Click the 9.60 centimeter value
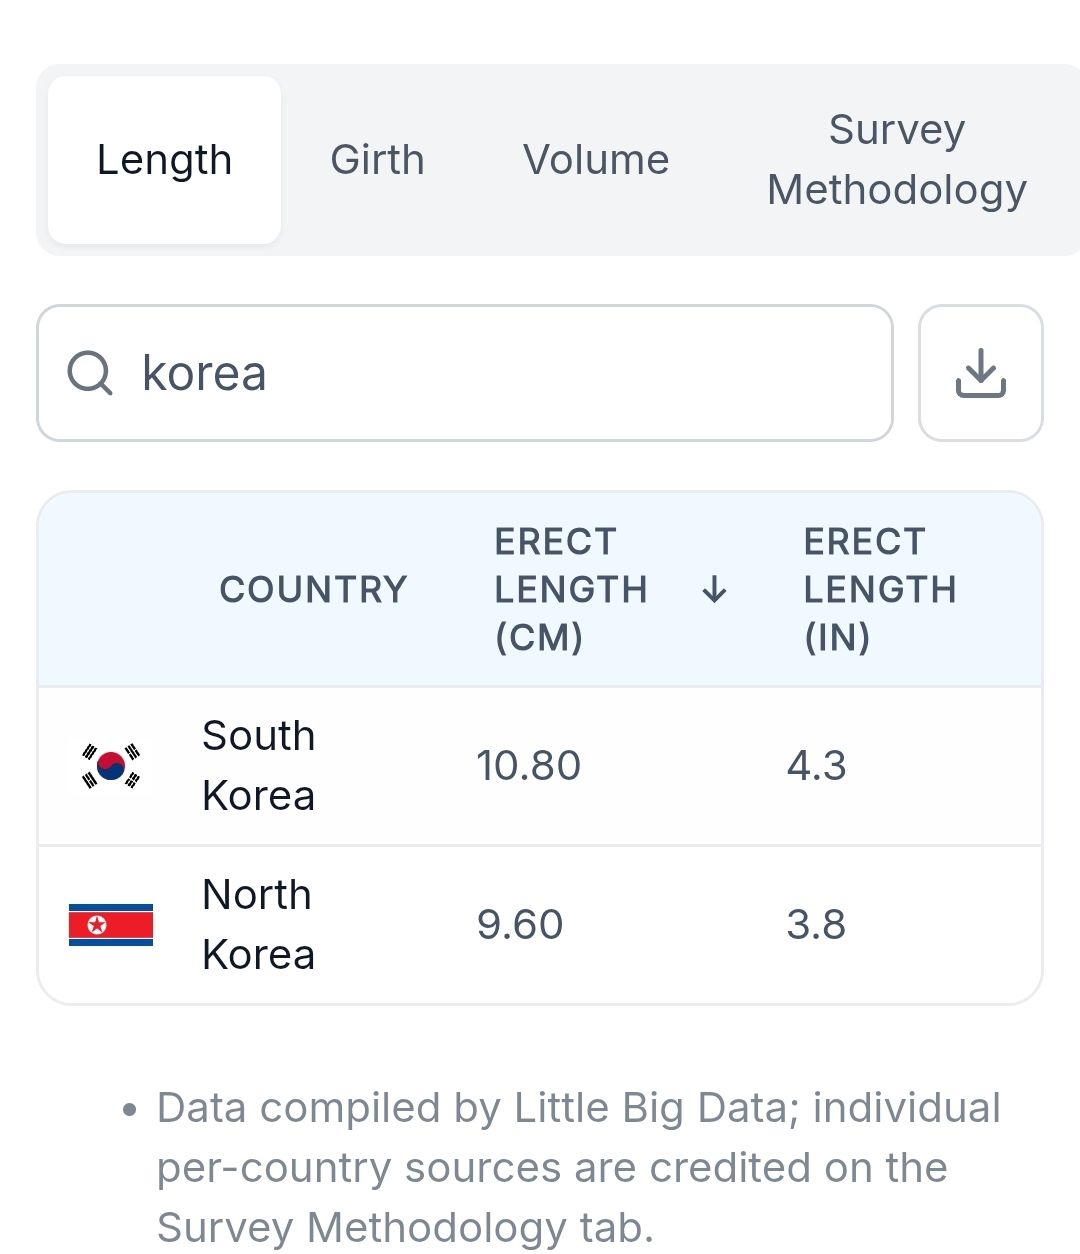The image size is (1080, 1254). [520, 925]
